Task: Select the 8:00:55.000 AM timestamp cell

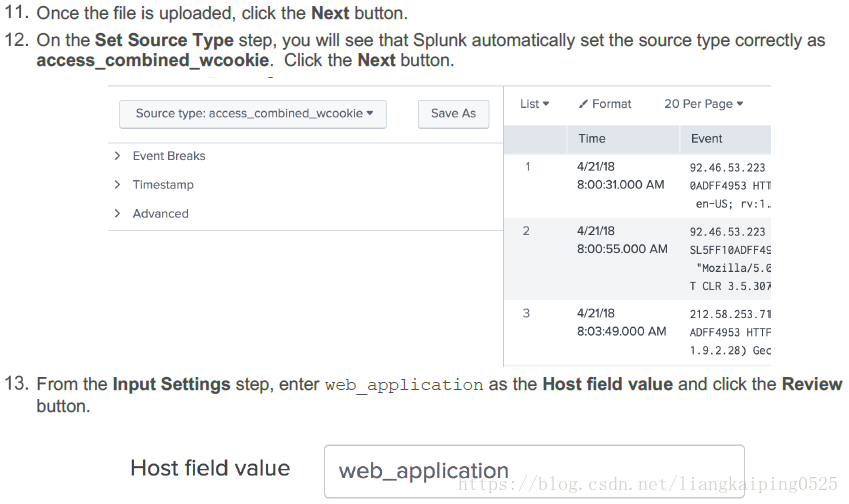Action: click(x=622, y=249)
